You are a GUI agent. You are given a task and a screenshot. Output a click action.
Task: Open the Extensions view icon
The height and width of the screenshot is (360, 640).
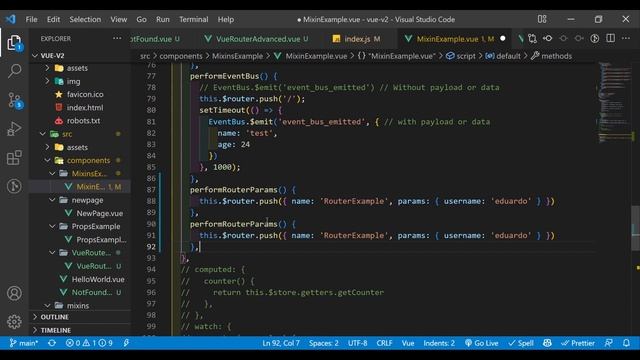14,158
